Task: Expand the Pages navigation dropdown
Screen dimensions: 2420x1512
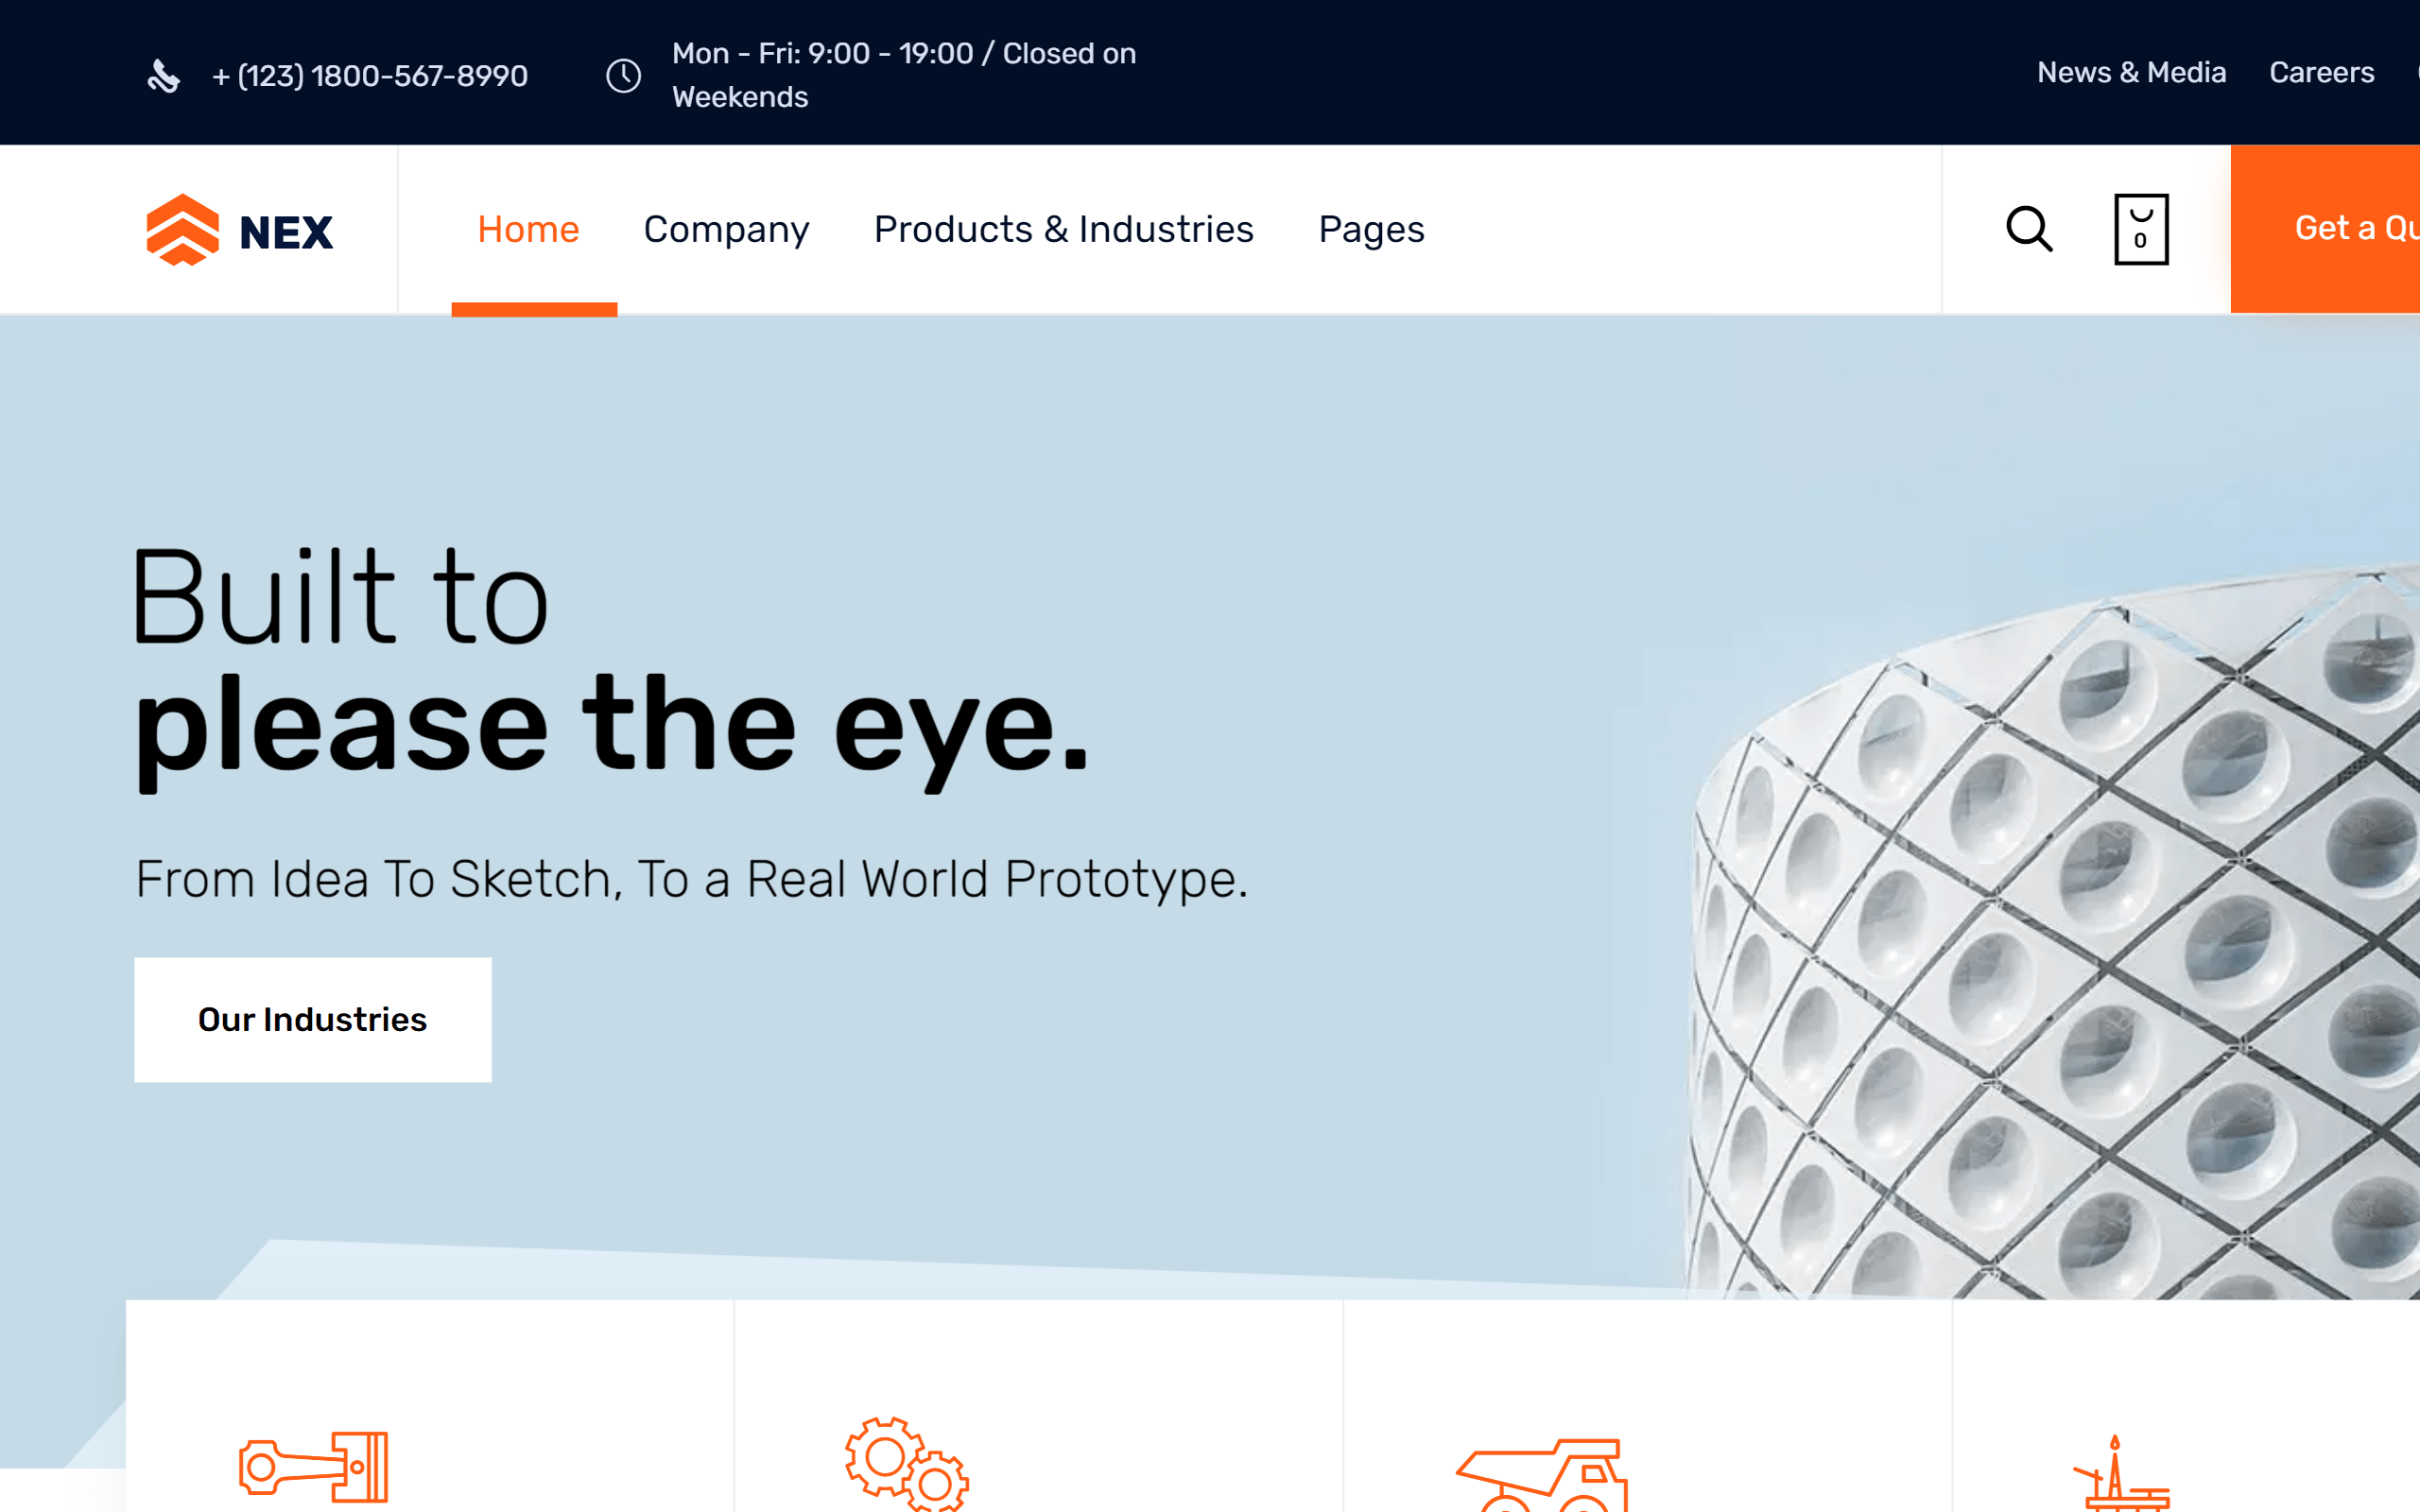Action: click(x=1371, y=229)
